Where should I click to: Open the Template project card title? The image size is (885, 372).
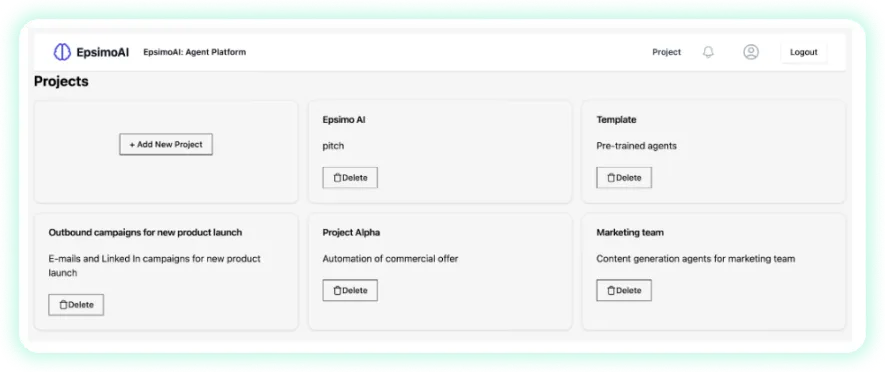pyautogui.click(x=616, y=120)
